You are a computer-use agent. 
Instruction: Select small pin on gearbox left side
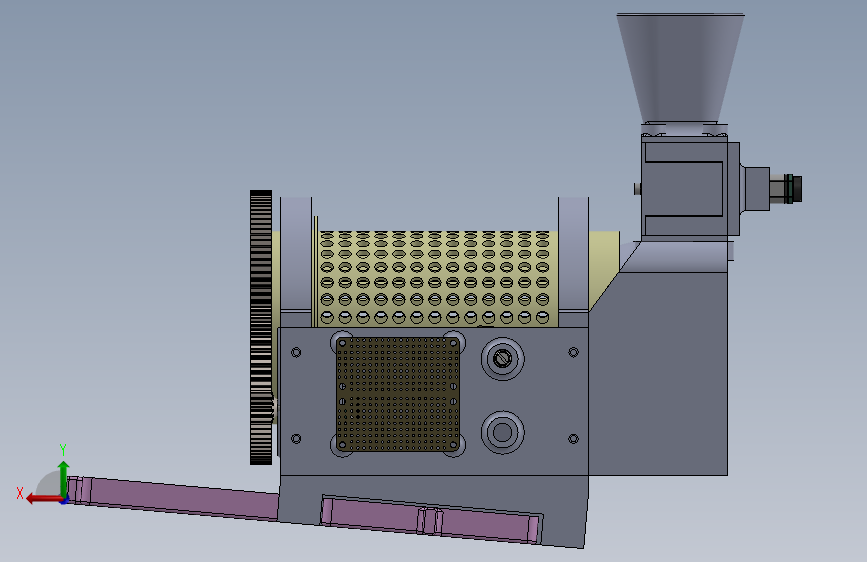click(x=637, y=189)
